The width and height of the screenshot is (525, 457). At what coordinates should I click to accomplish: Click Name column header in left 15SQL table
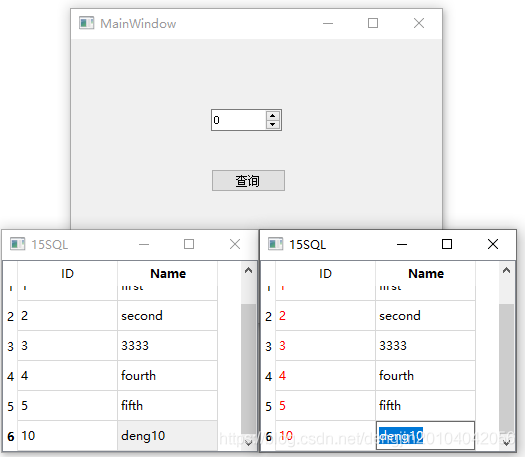pyautogui.click(x=168, y=274)
